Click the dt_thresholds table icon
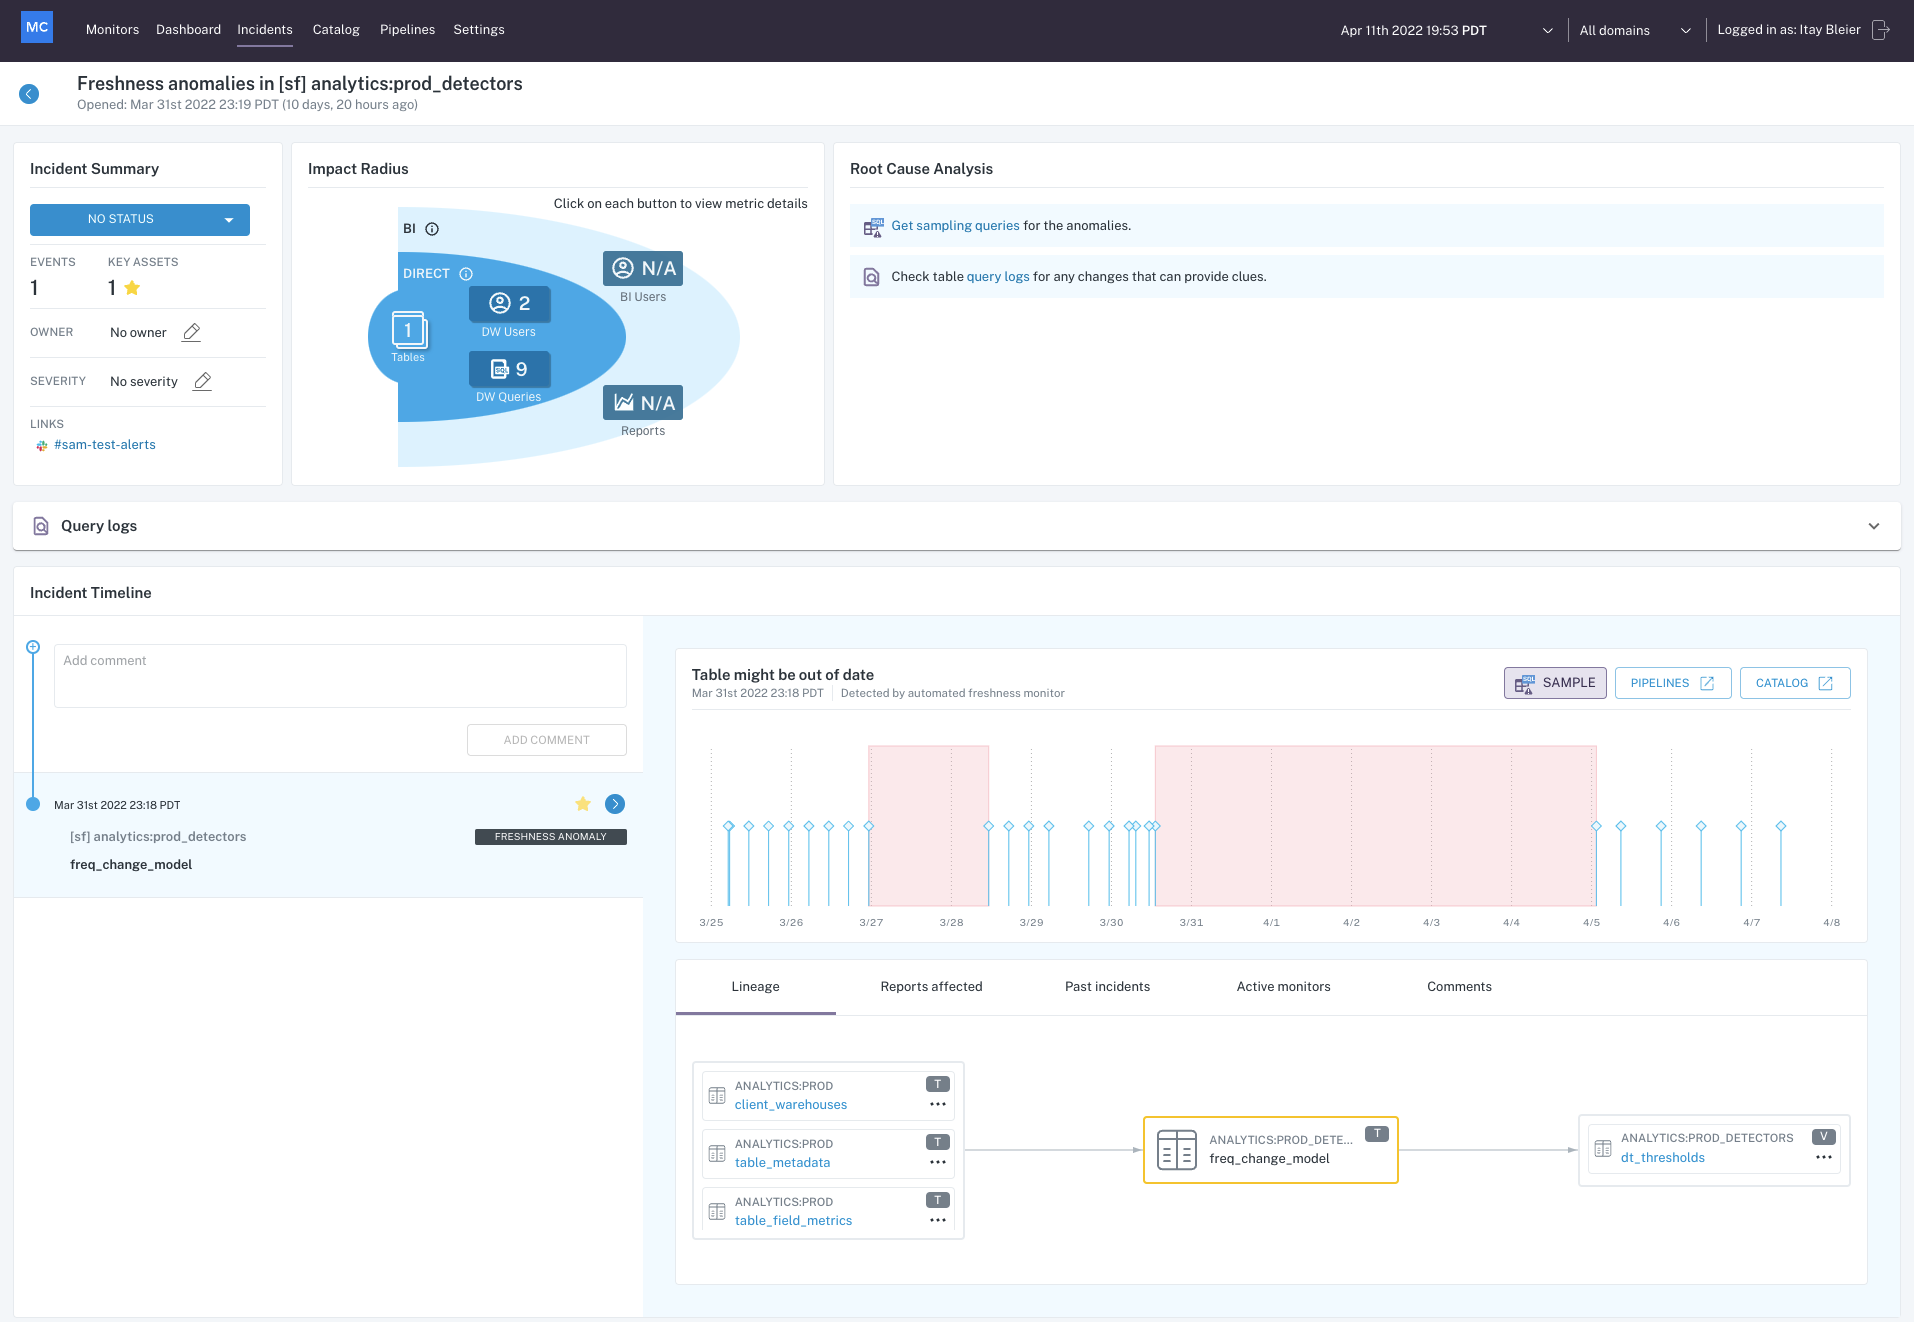This screenshot has height=1322, width=1914. [x=1603, y=1149]
